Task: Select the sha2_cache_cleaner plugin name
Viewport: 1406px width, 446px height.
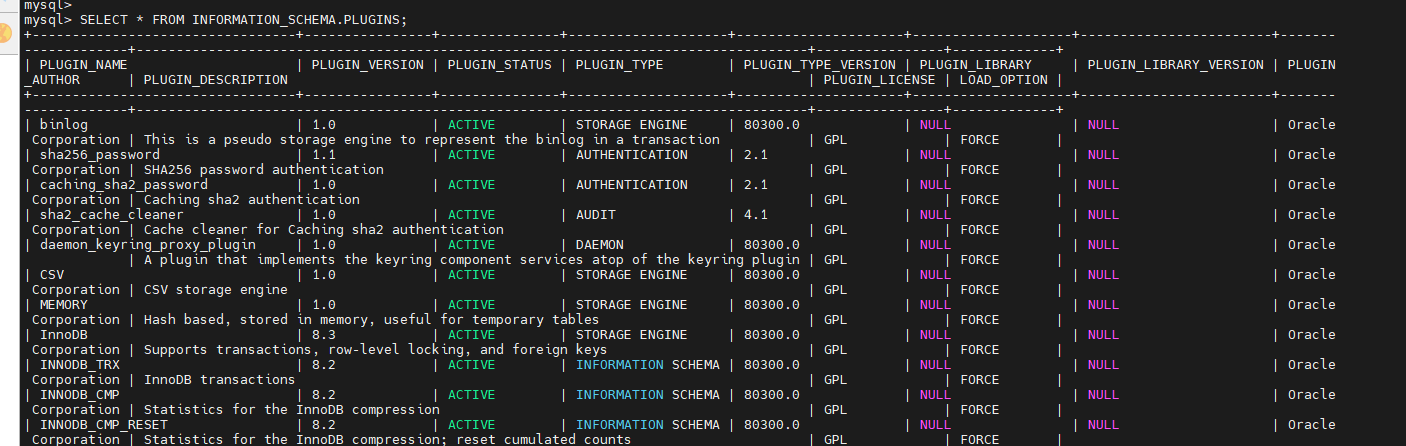Action: tap(112, 215)
